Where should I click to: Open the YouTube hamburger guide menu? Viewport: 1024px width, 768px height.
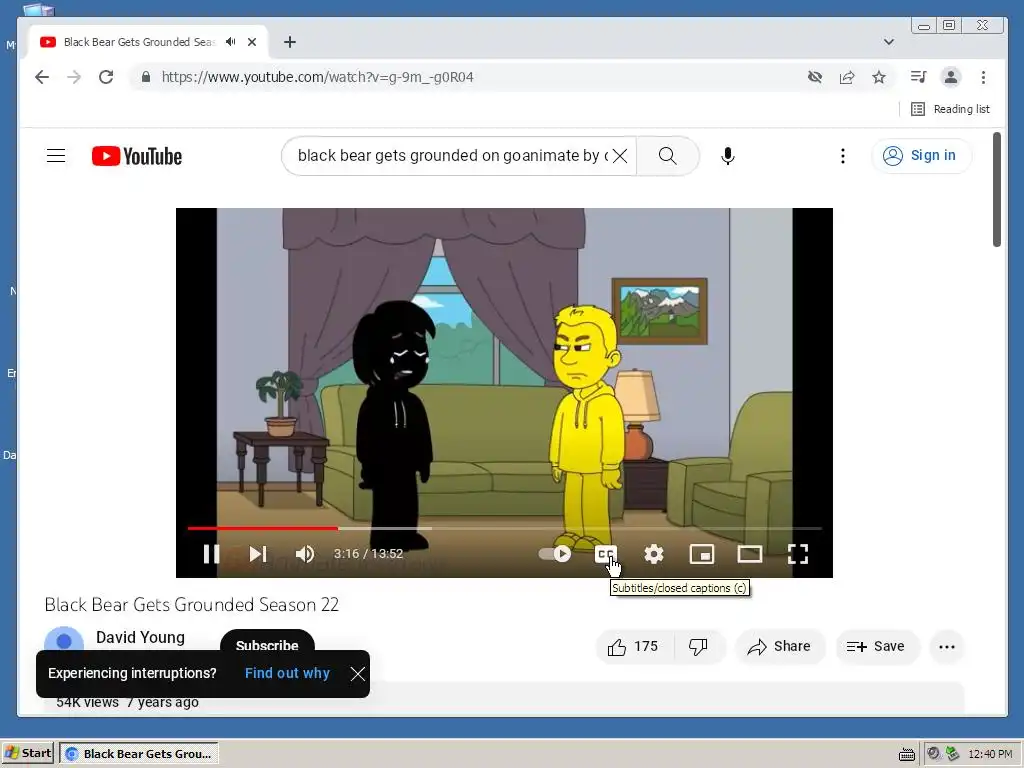point(56,155)
